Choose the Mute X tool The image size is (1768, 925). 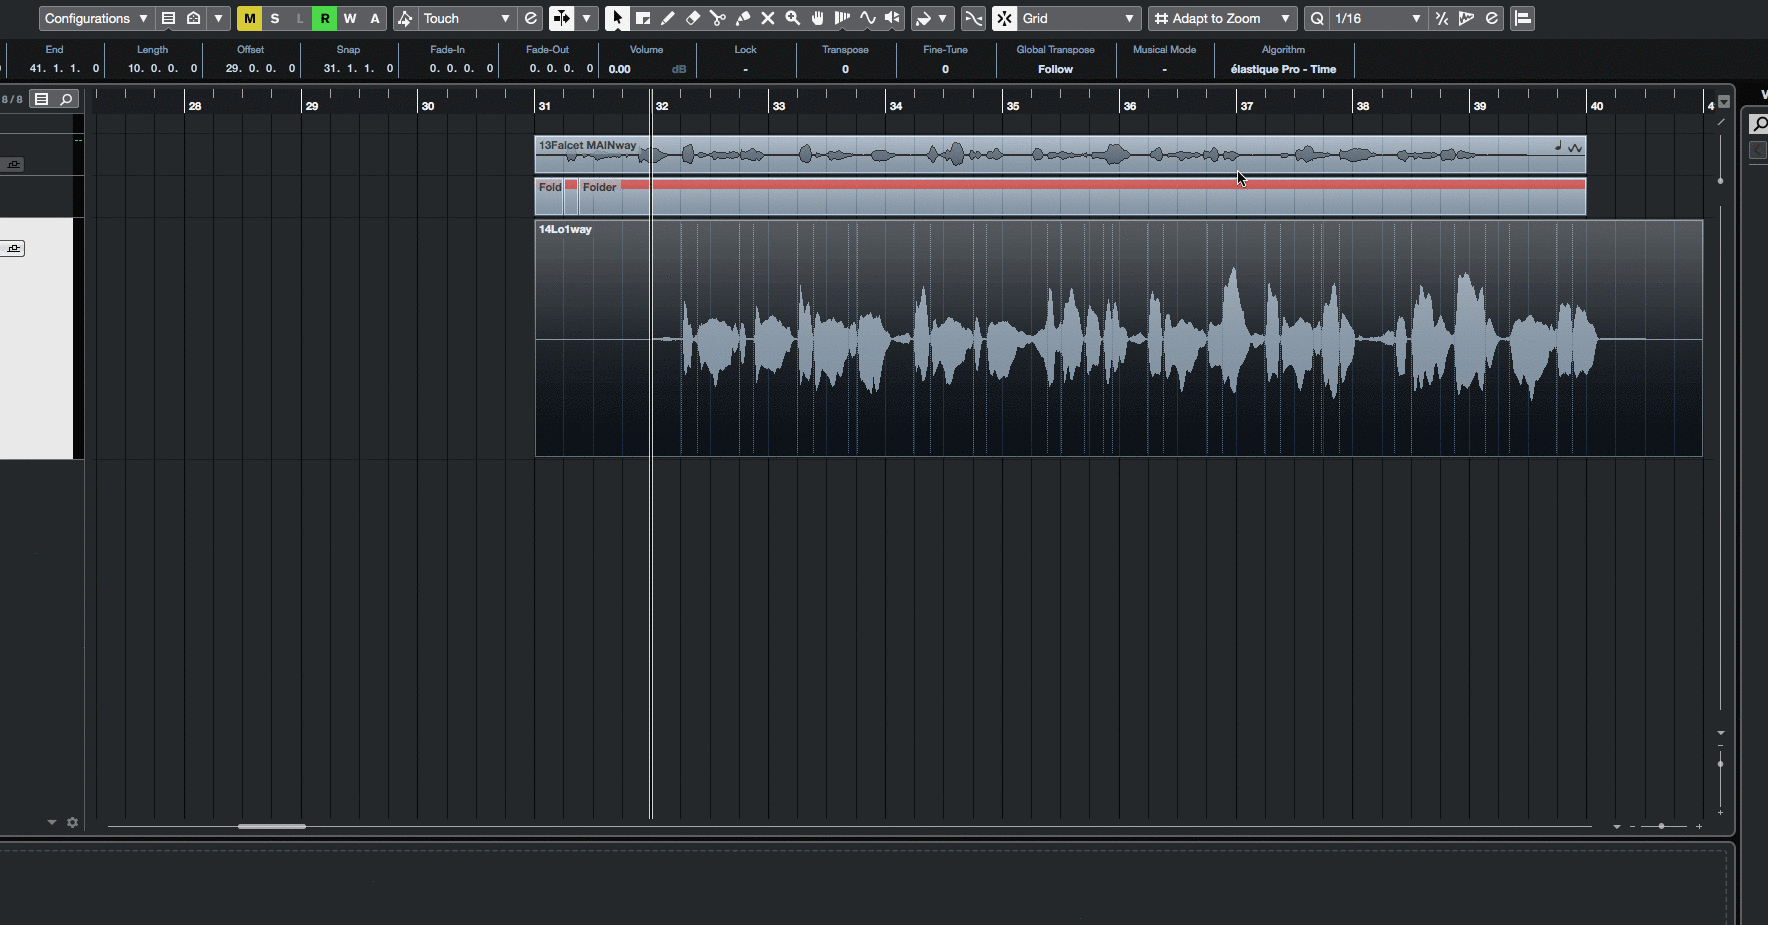pos(768,18)
